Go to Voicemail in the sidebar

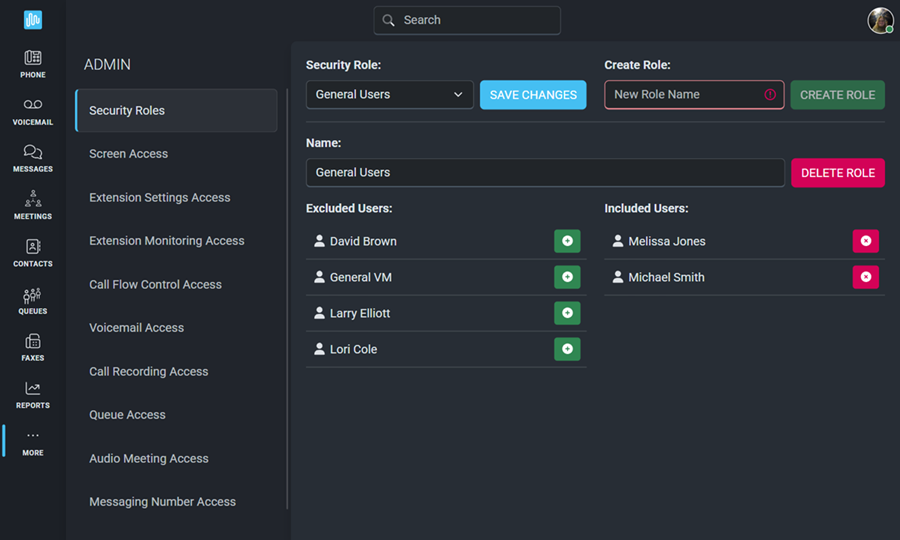point(33,111)
